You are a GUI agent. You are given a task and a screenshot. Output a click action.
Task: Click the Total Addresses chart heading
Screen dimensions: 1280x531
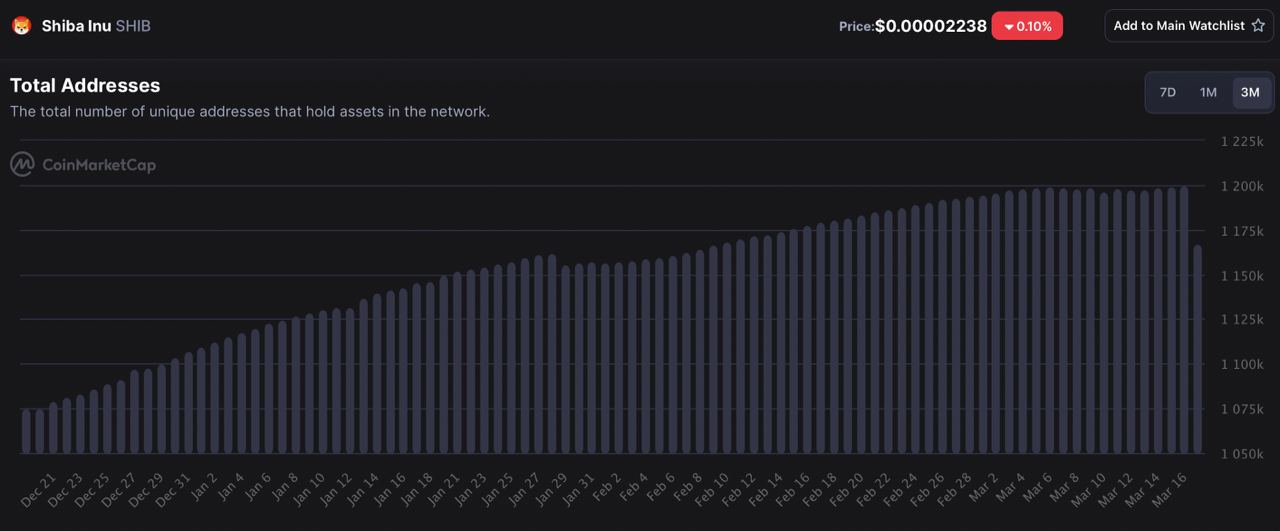[x=85, y=86]
